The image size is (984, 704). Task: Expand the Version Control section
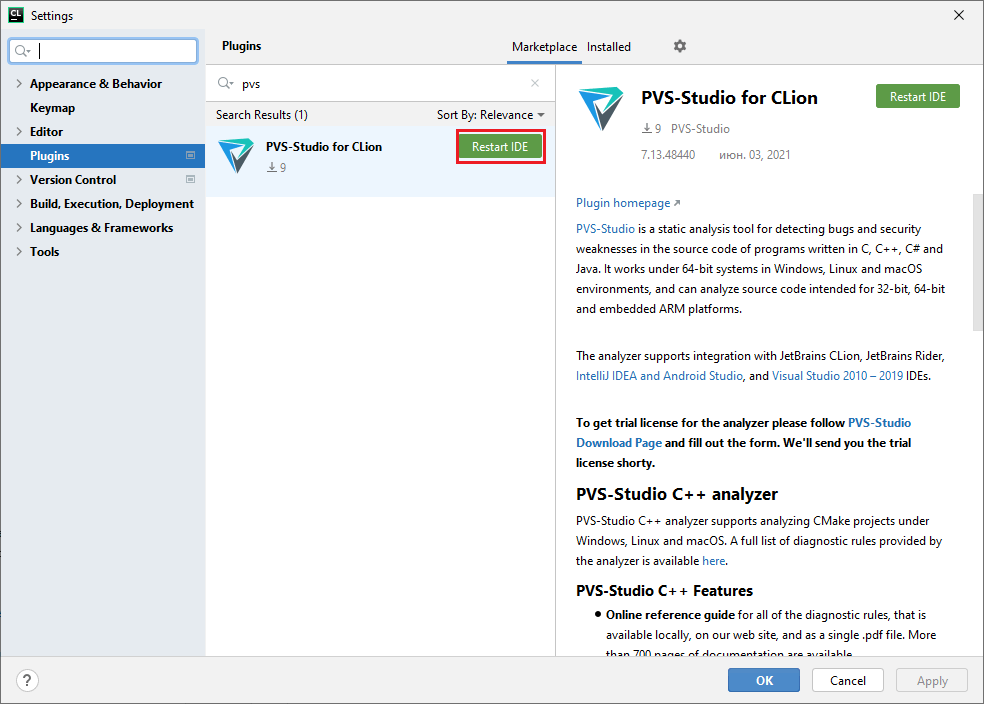click(x=19, y=179)
